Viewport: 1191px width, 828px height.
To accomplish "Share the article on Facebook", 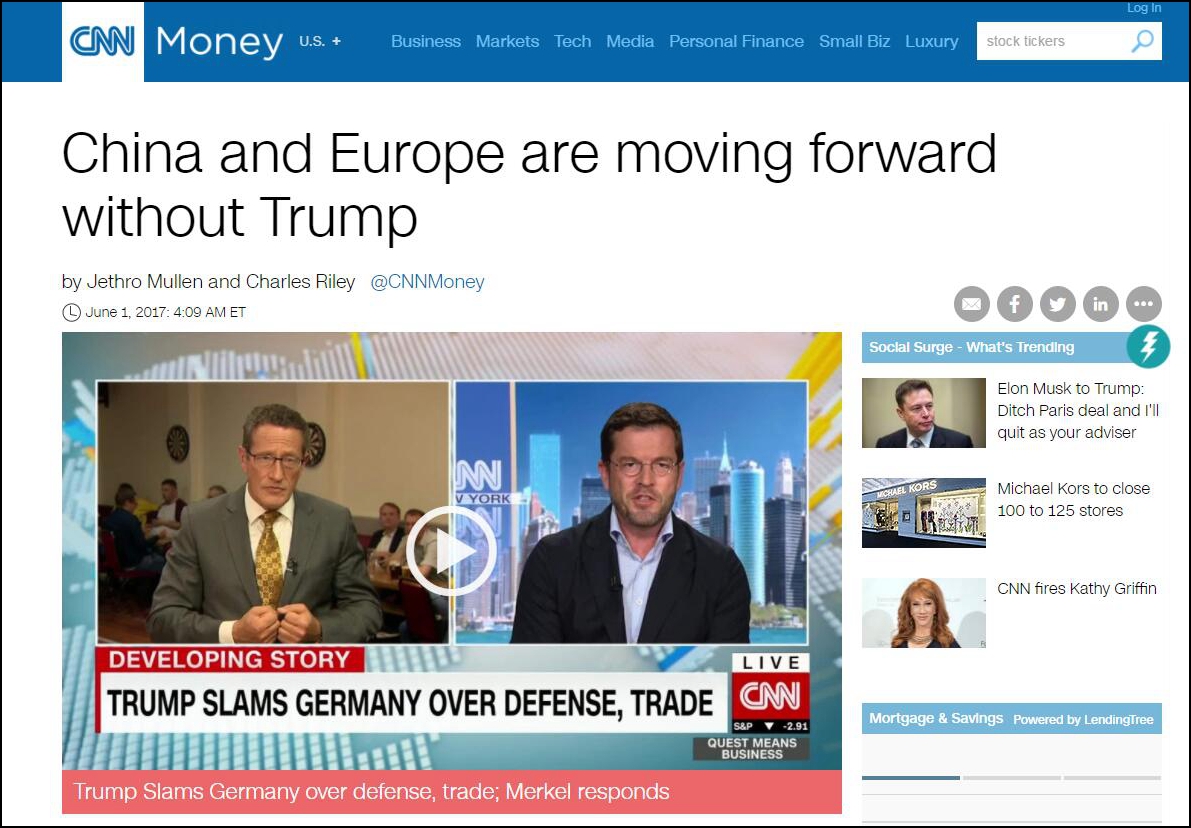I will click(1015, 305).
